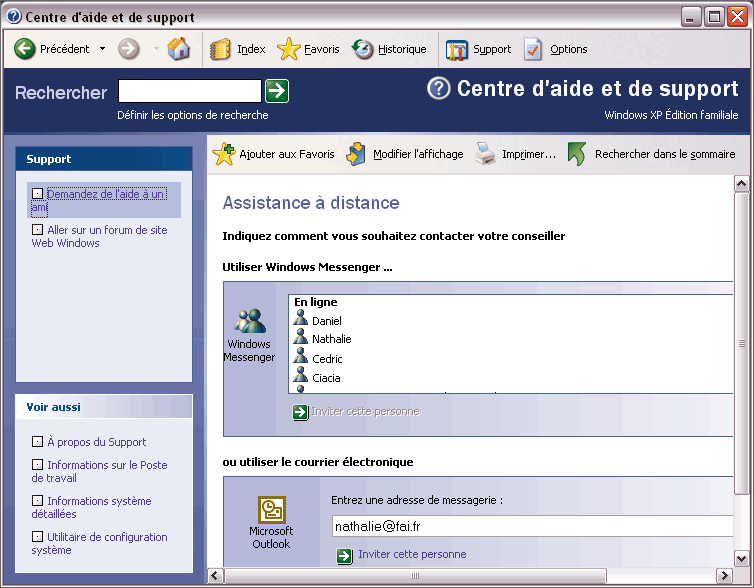Click the Modifier l'affichage icon
Viewport: 754px width, 588px height.
pyautogui.click(x=356, y=154)
